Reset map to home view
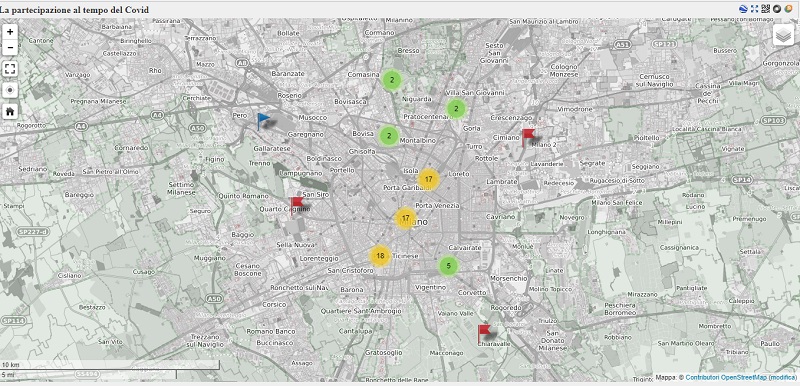Viewport: 800px width, 386px height. click(x=10, y=111)
